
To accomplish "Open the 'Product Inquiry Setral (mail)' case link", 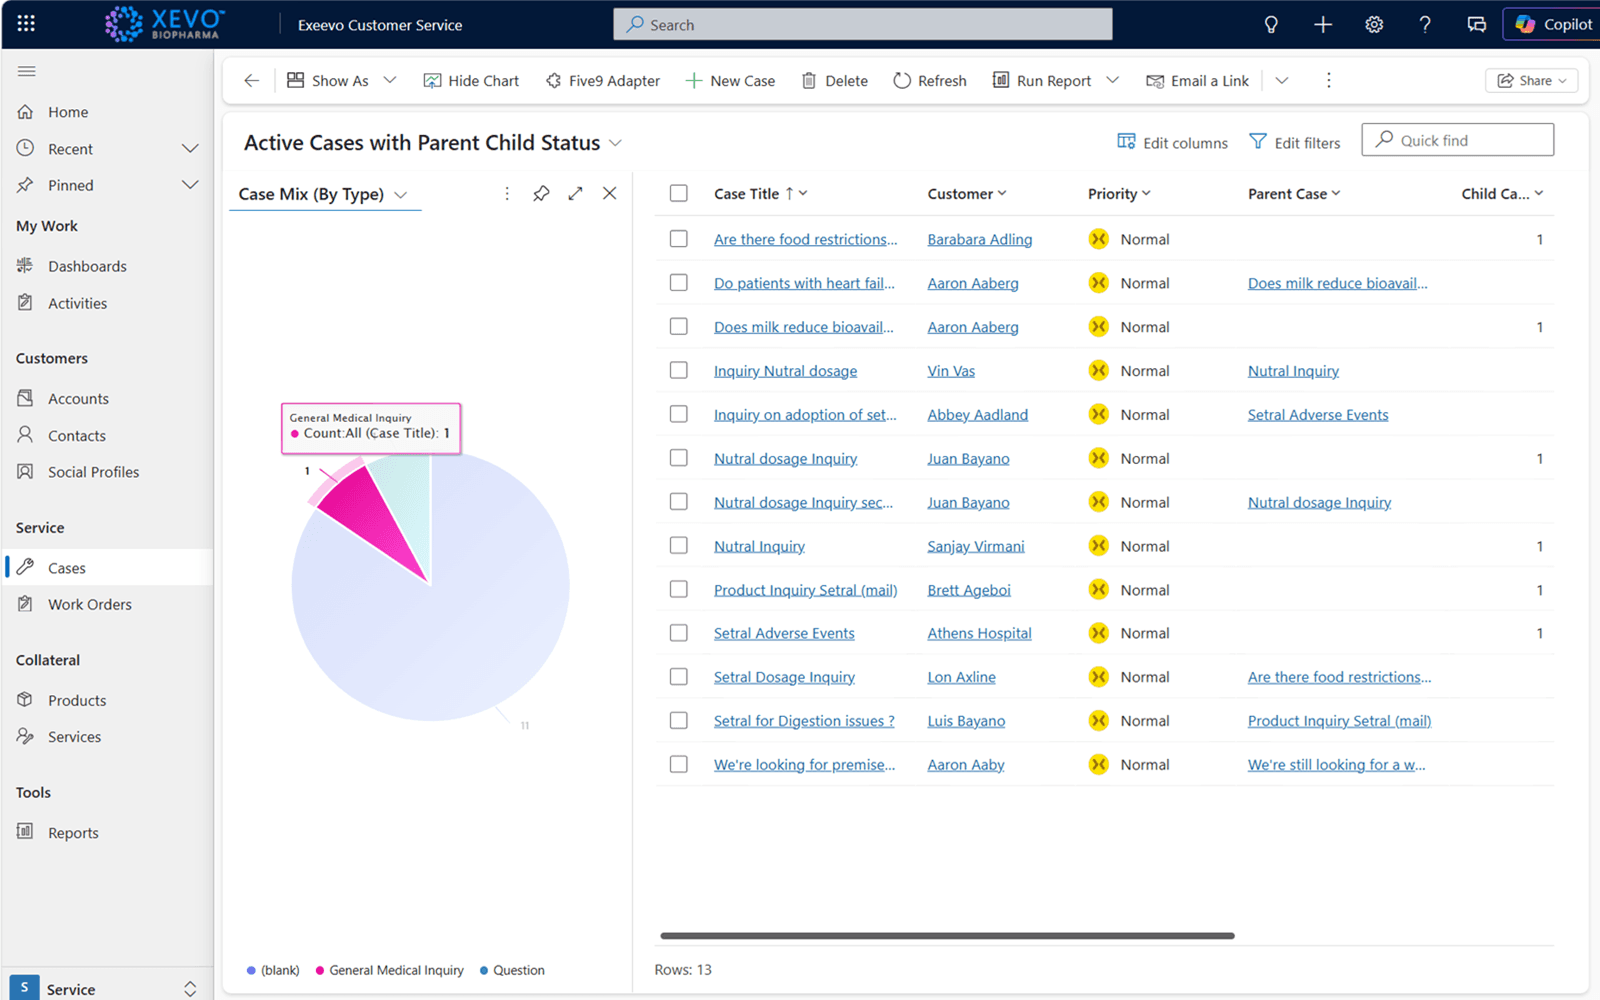I will coord(805,590).
